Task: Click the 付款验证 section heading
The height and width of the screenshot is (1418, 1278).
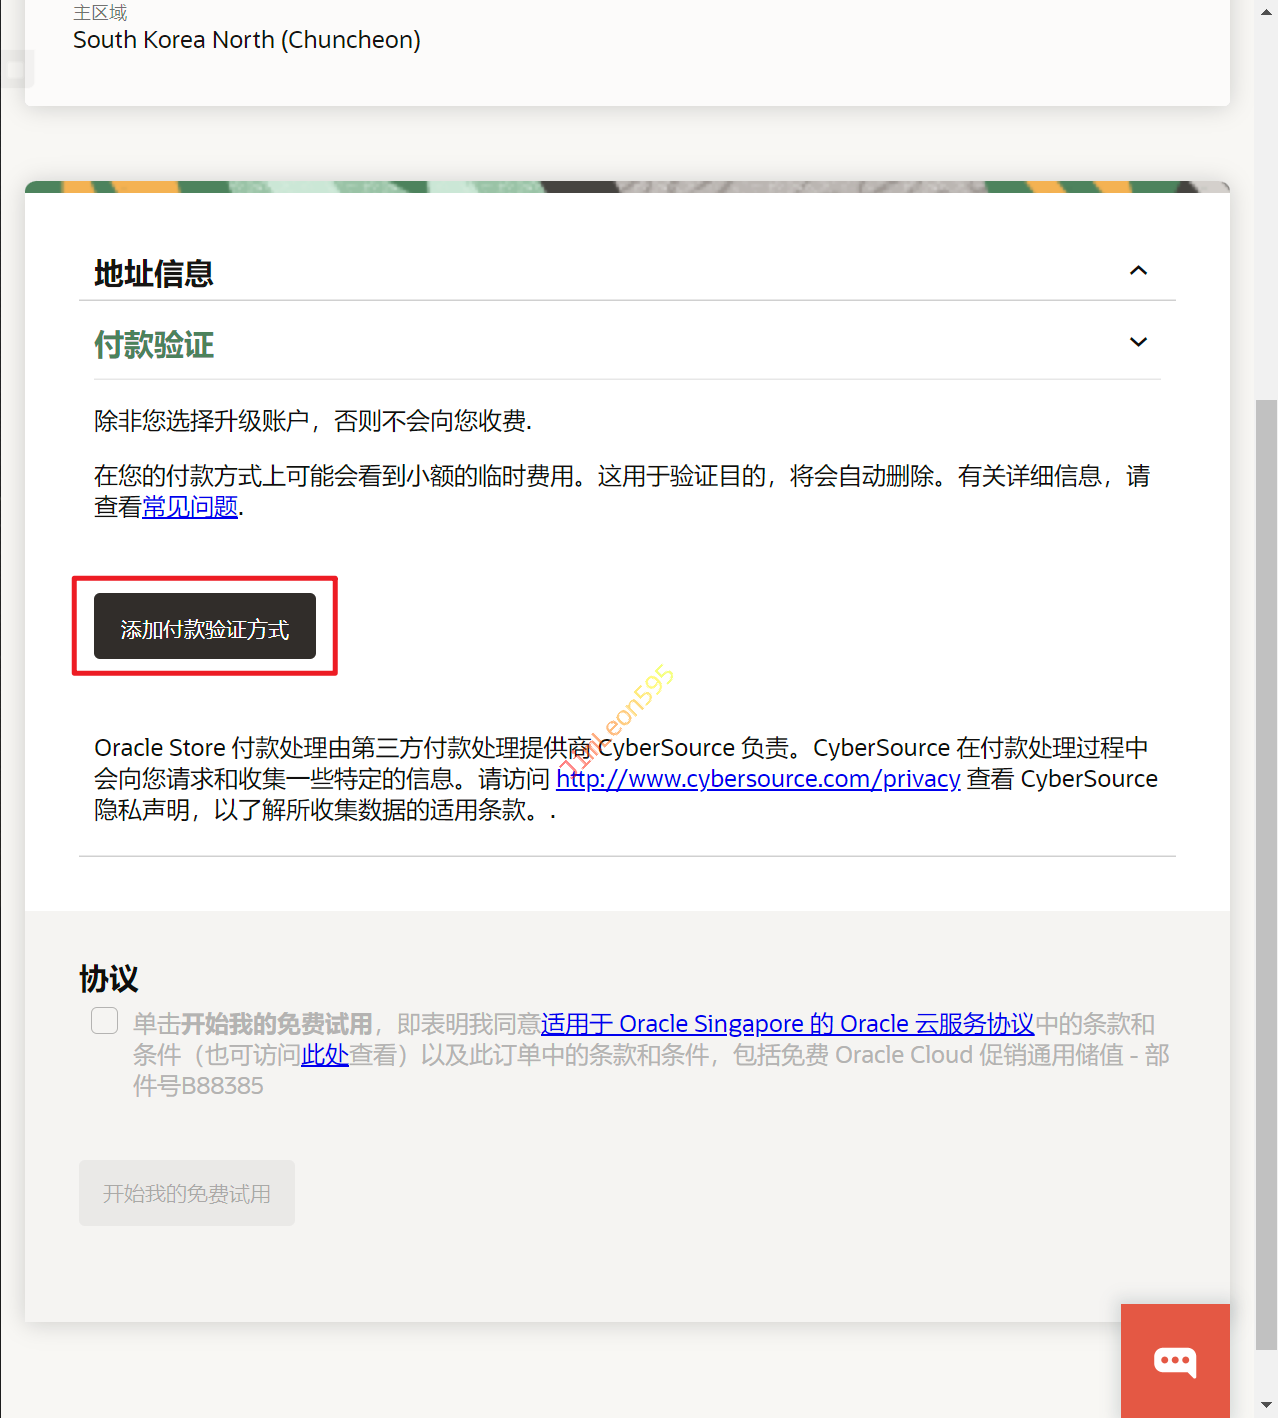Action: (x=154, y=345)
